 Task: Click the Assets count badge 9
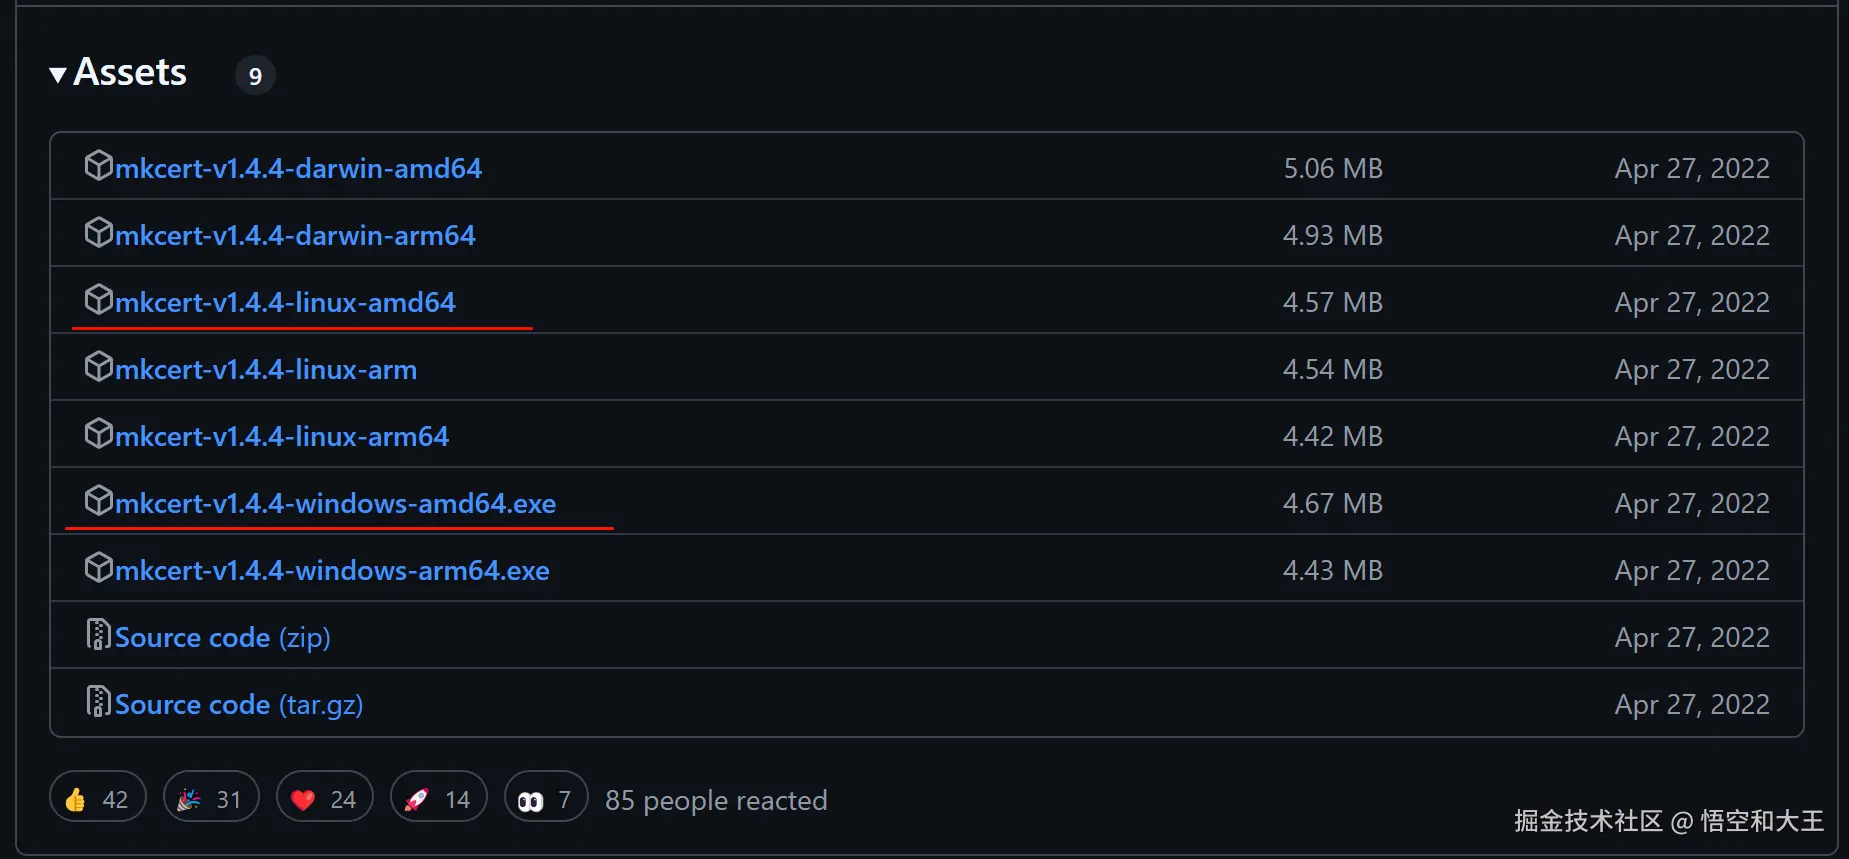[255, 76]
